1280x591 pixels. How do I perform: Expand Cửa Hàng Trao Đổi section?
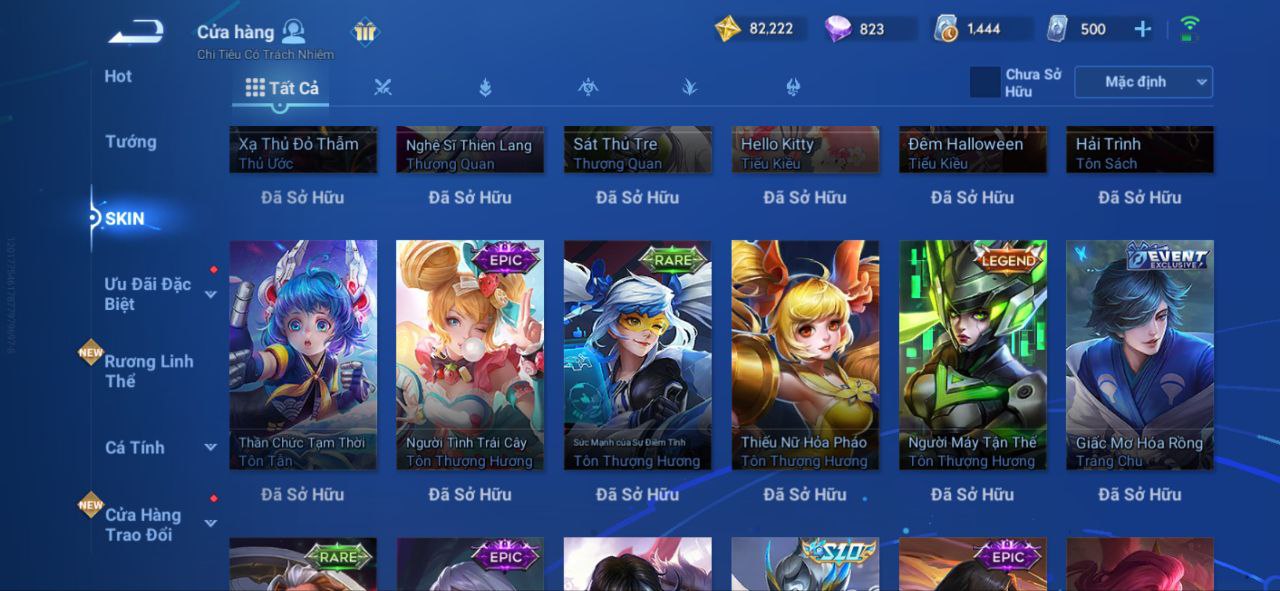[211, 524]
